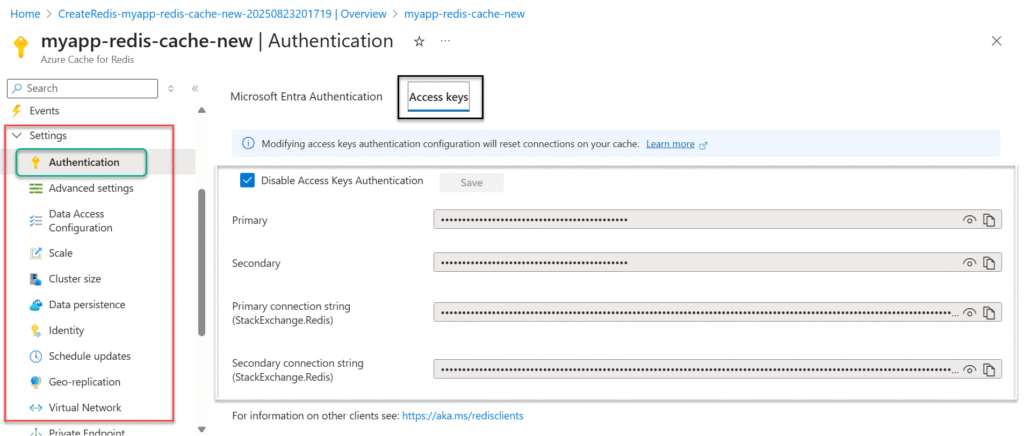Screen dimensions: 1024x436
Task: Open the ellipsis more options menu
Action: (445, 41)
